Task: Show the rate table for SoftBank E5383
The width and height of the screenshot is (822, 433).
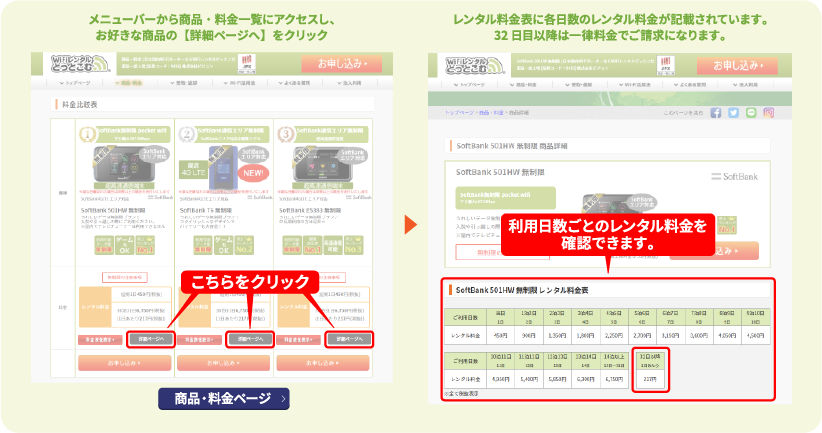Action: [299, 340]
